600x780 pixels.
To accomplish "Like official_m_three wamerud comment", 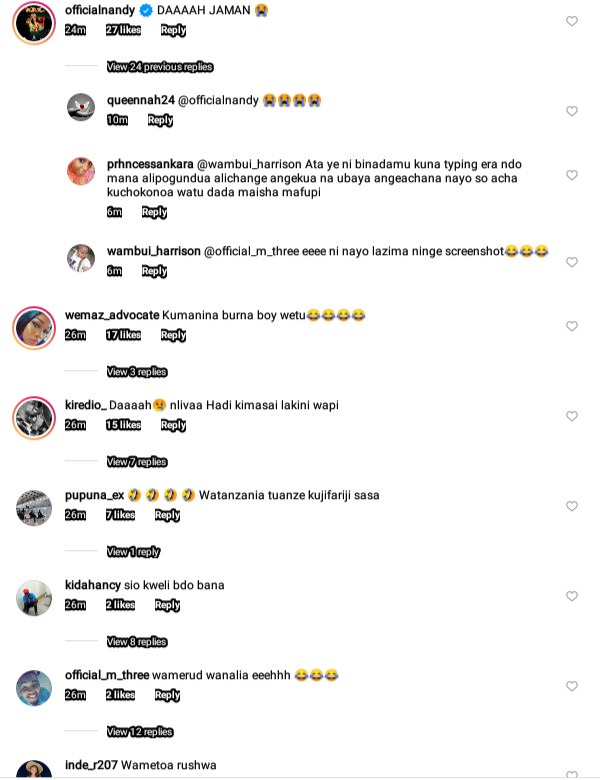I will [x=572, y=686].
